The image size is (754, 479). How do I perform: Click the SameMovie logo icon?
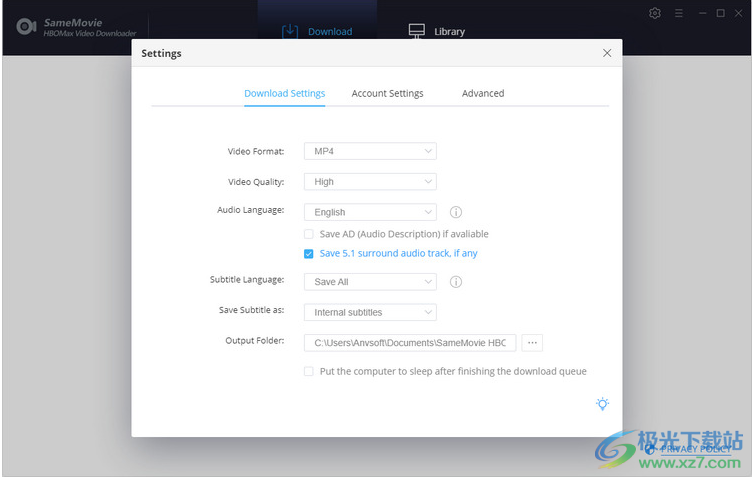pyautogui.click(x=26, y=26)
